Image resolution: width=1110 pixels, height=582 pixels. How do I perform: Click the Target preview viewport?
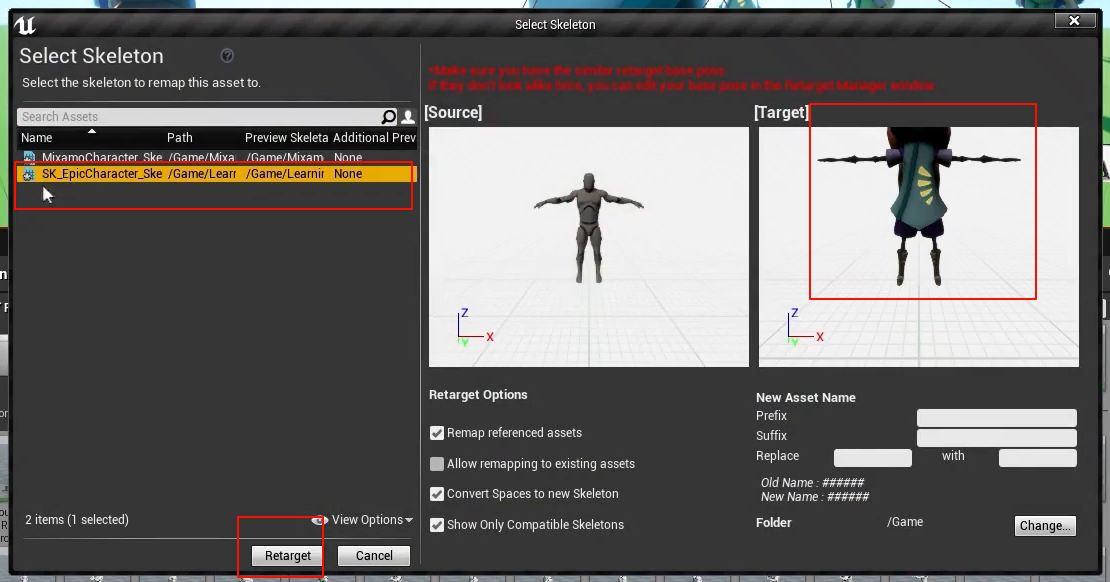[919, 246]
